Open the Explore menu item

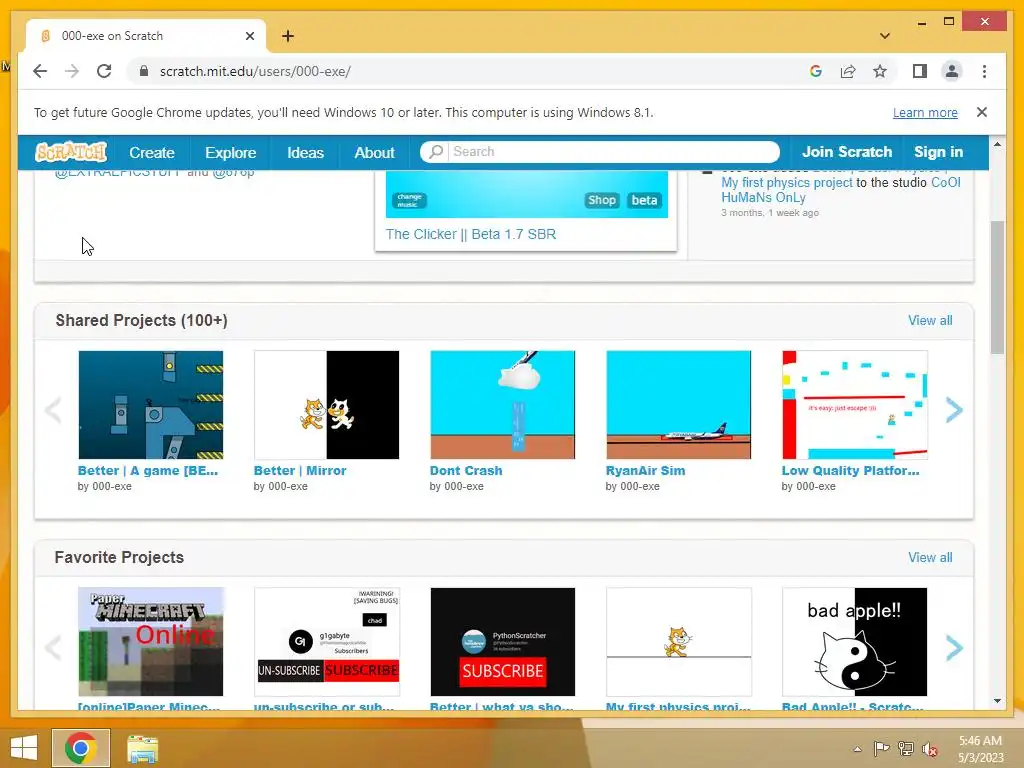(231, 153)
